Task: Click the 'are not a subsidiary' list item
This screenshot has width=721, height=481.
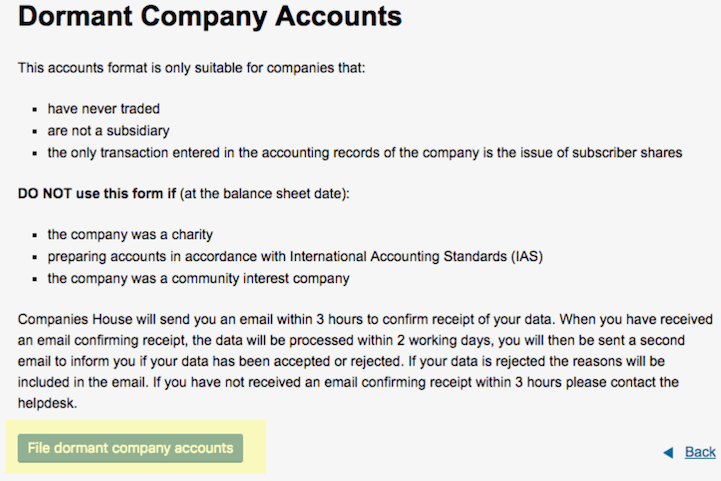Action: (109, 131)
